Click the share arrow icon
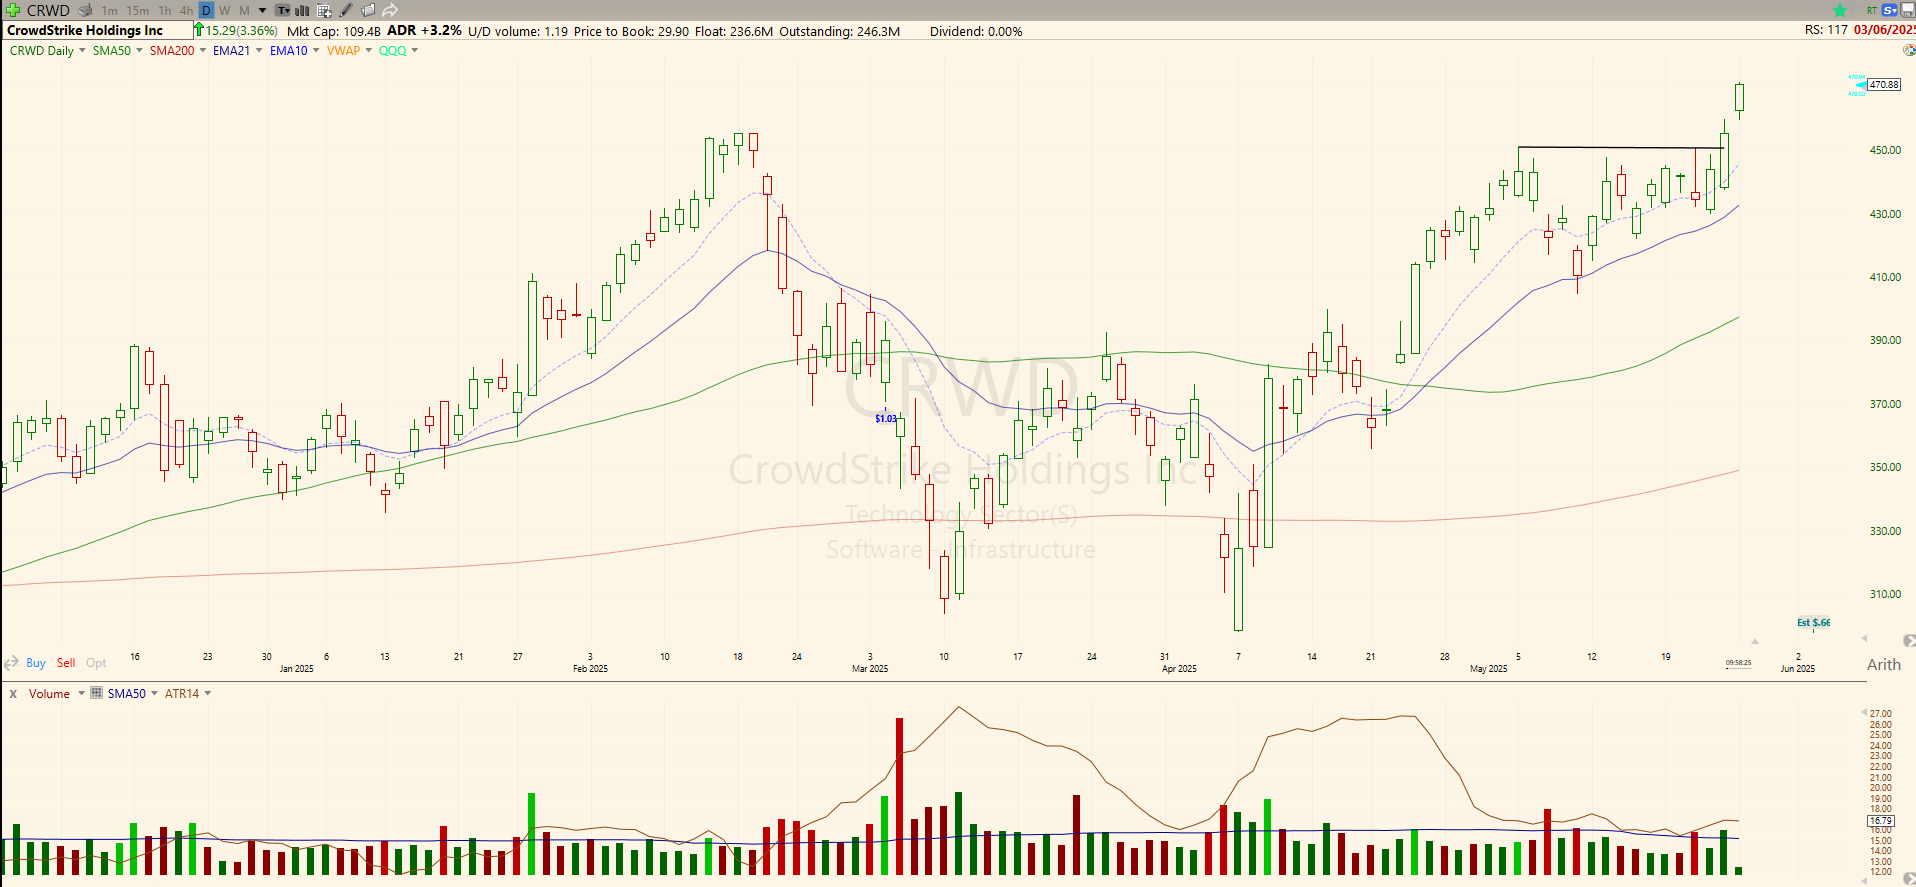This screenshot has width=1916, height=887. point(390,10)
